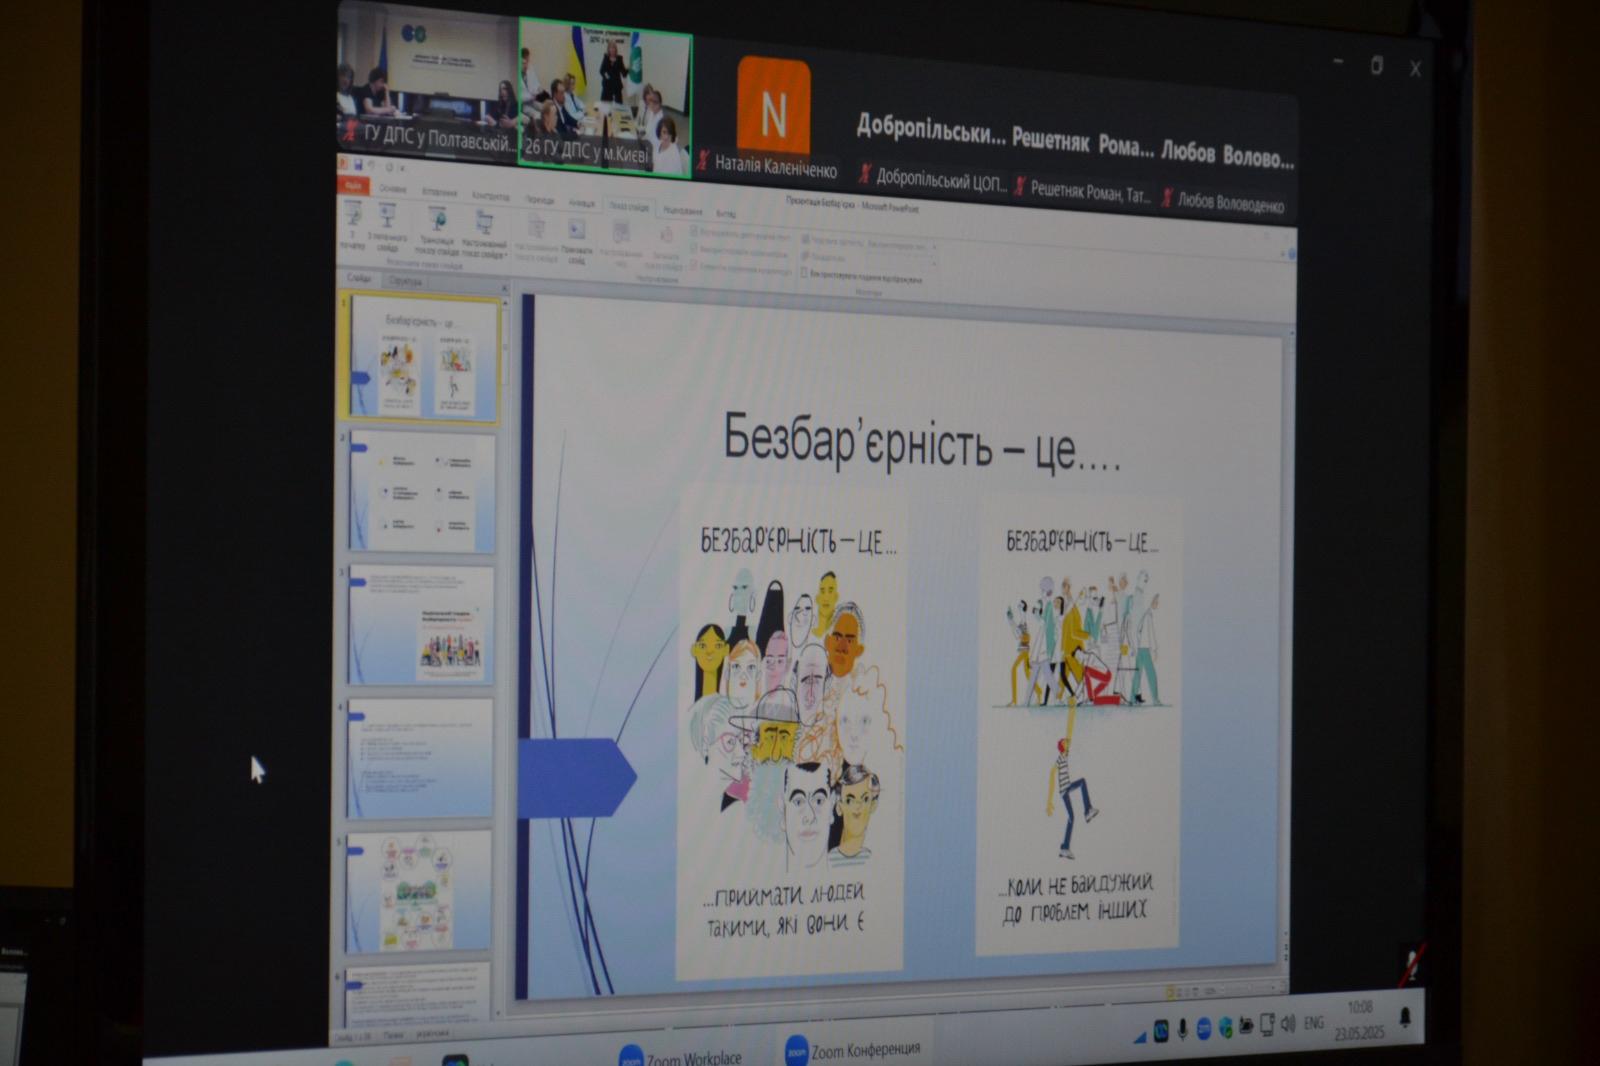Select slide 5 thumbnail with circular diagram
The width and height of the screenshot is (1600, 1066).
419,892
